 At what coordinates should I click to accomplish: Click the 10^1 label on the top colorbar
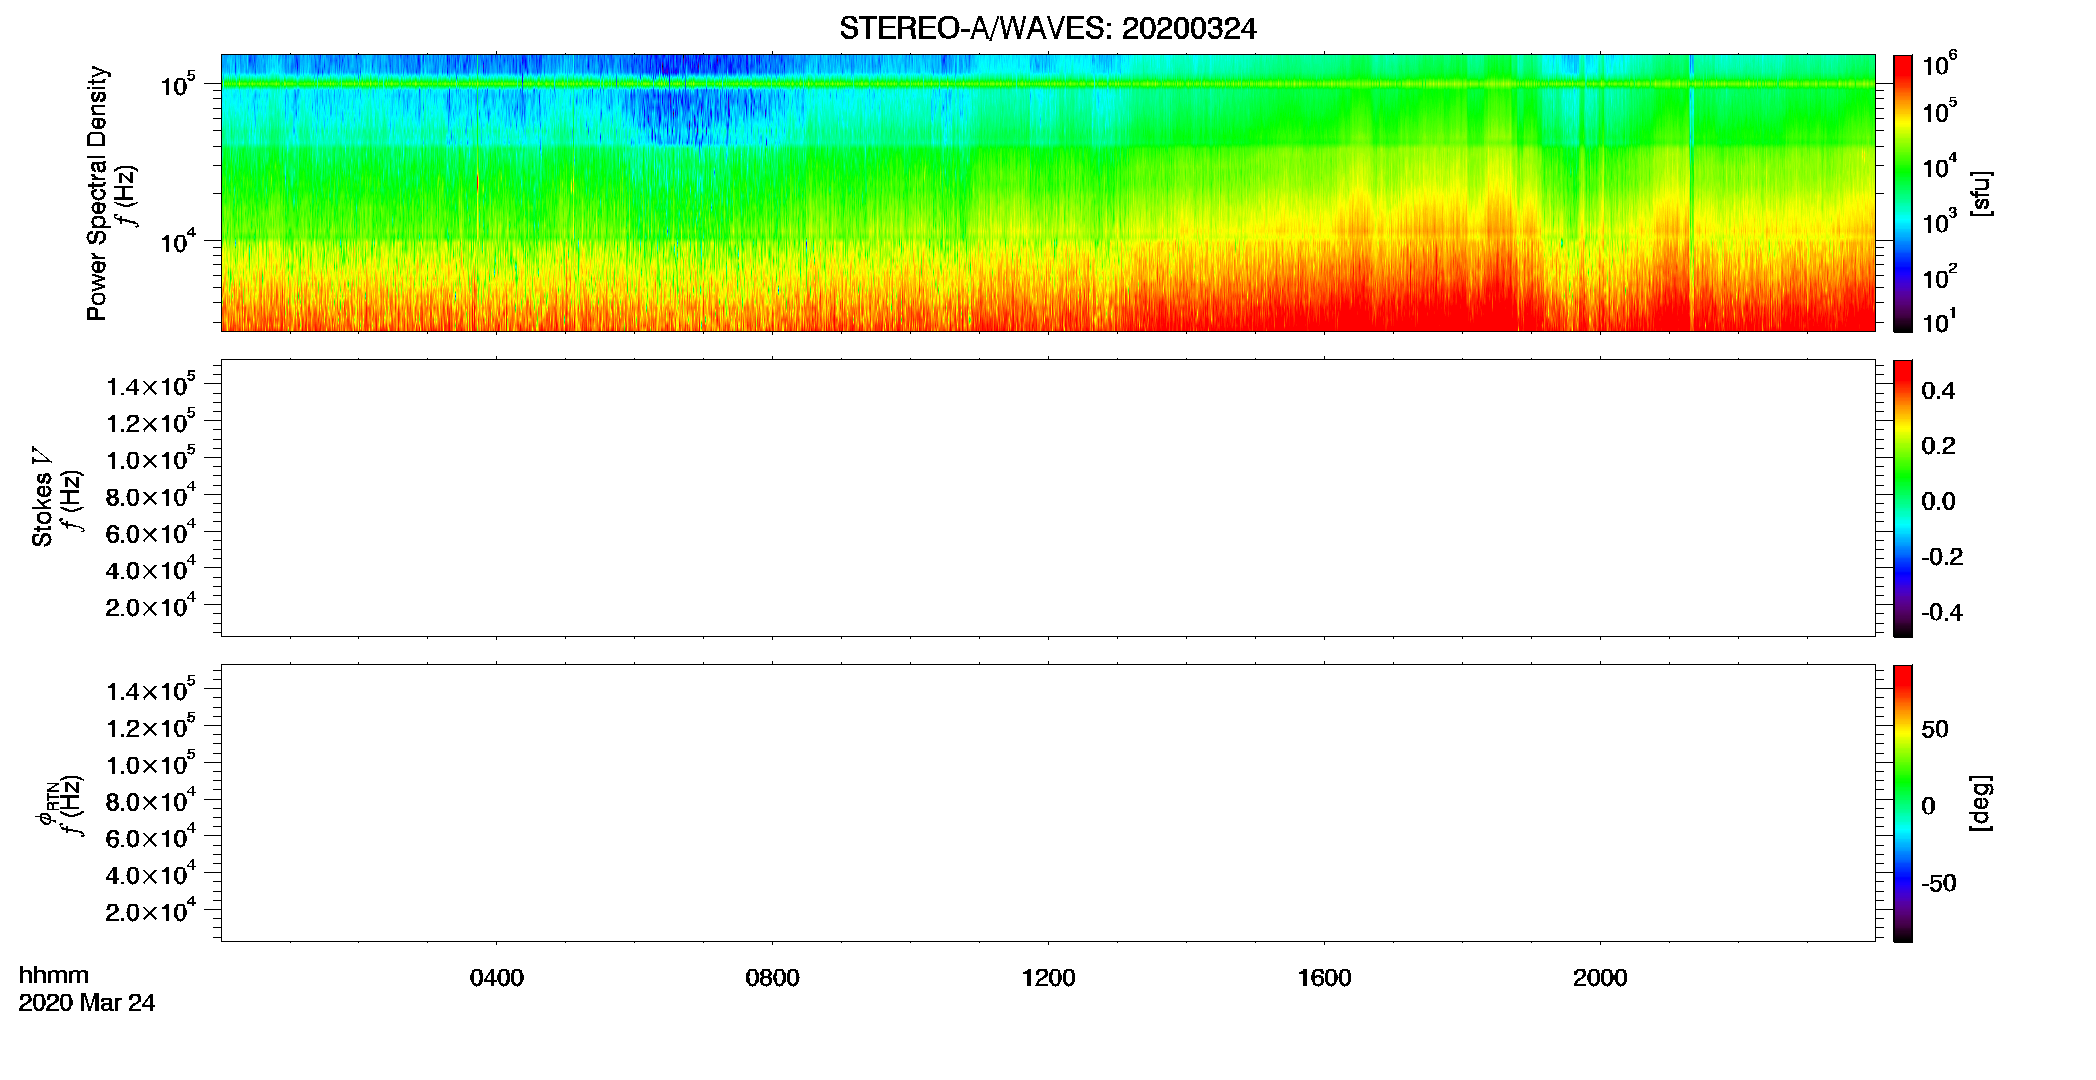point(1939,321)
